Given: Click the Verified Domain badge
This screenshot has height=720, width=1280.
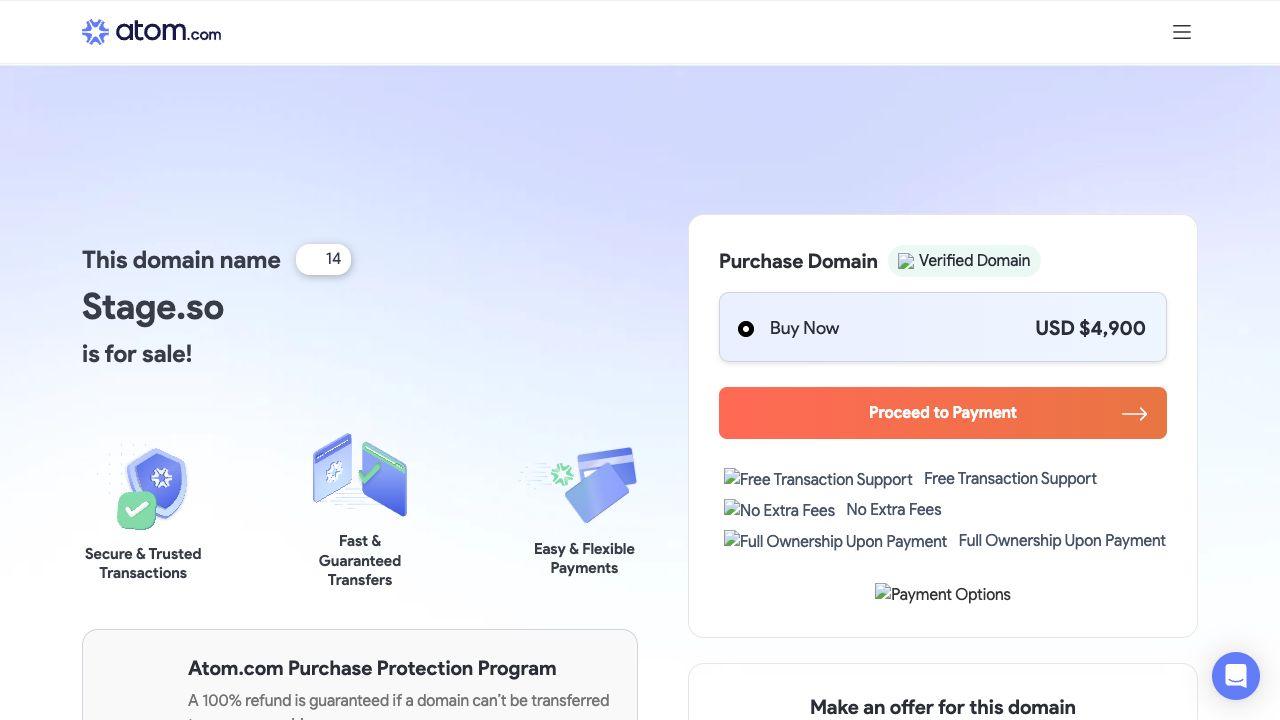Looking at the screenshot, I should click(x=964, y=261).
